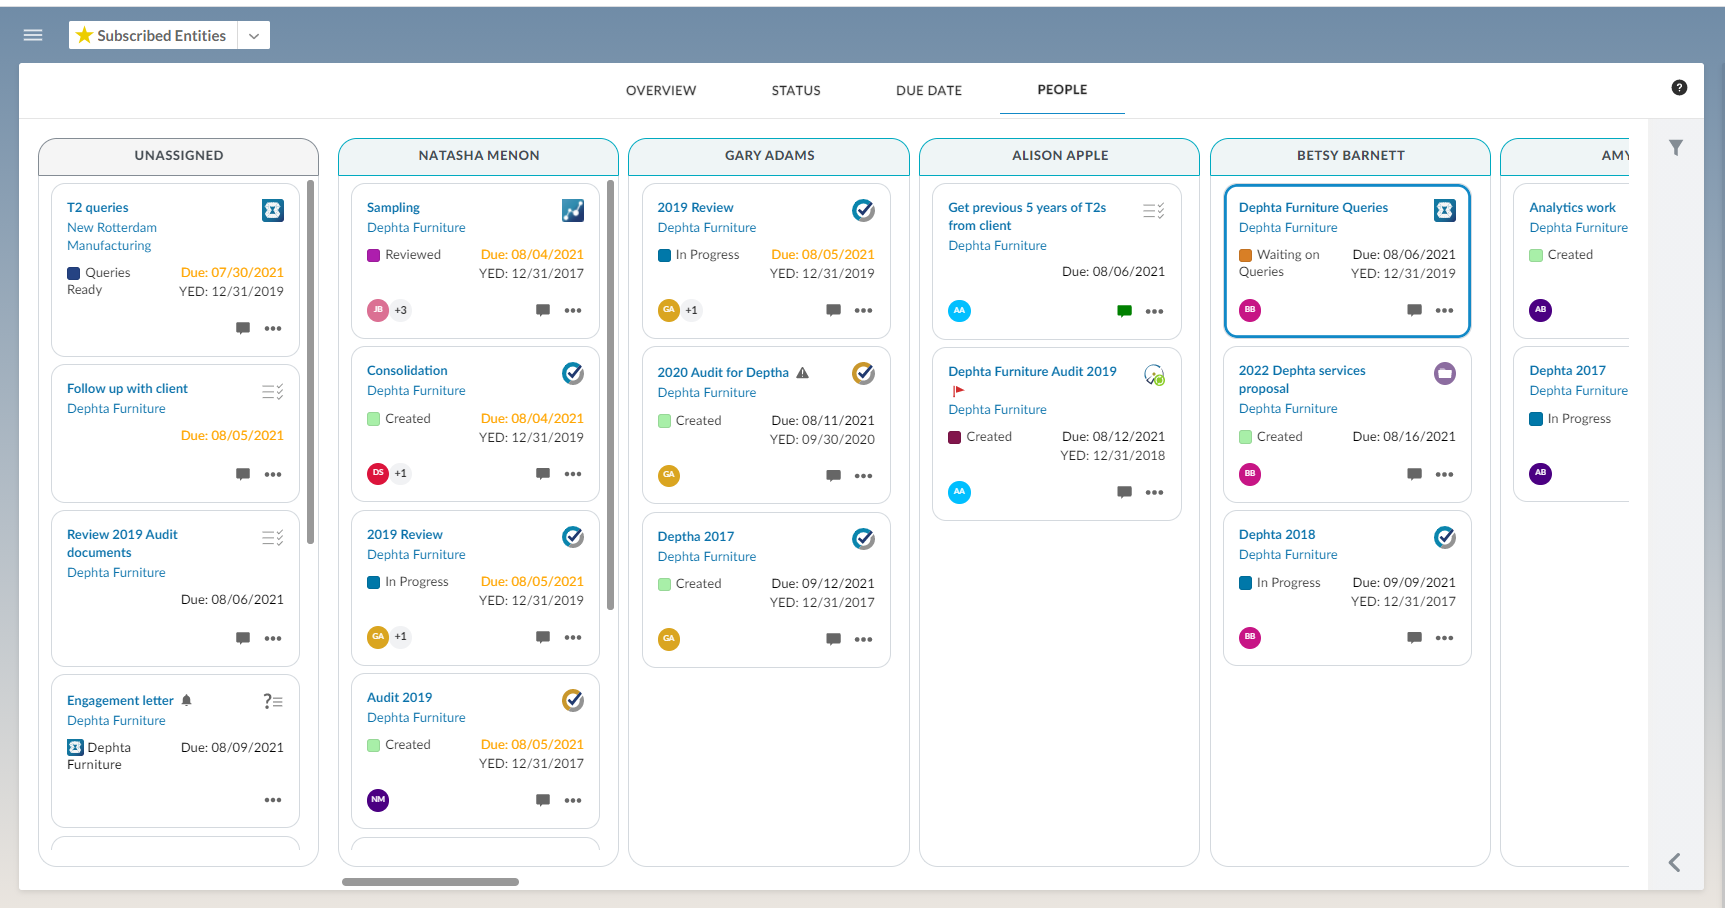The image size is (1725, 908).
Task: Open more options on T2 queries card
Action: coord(273,328)
